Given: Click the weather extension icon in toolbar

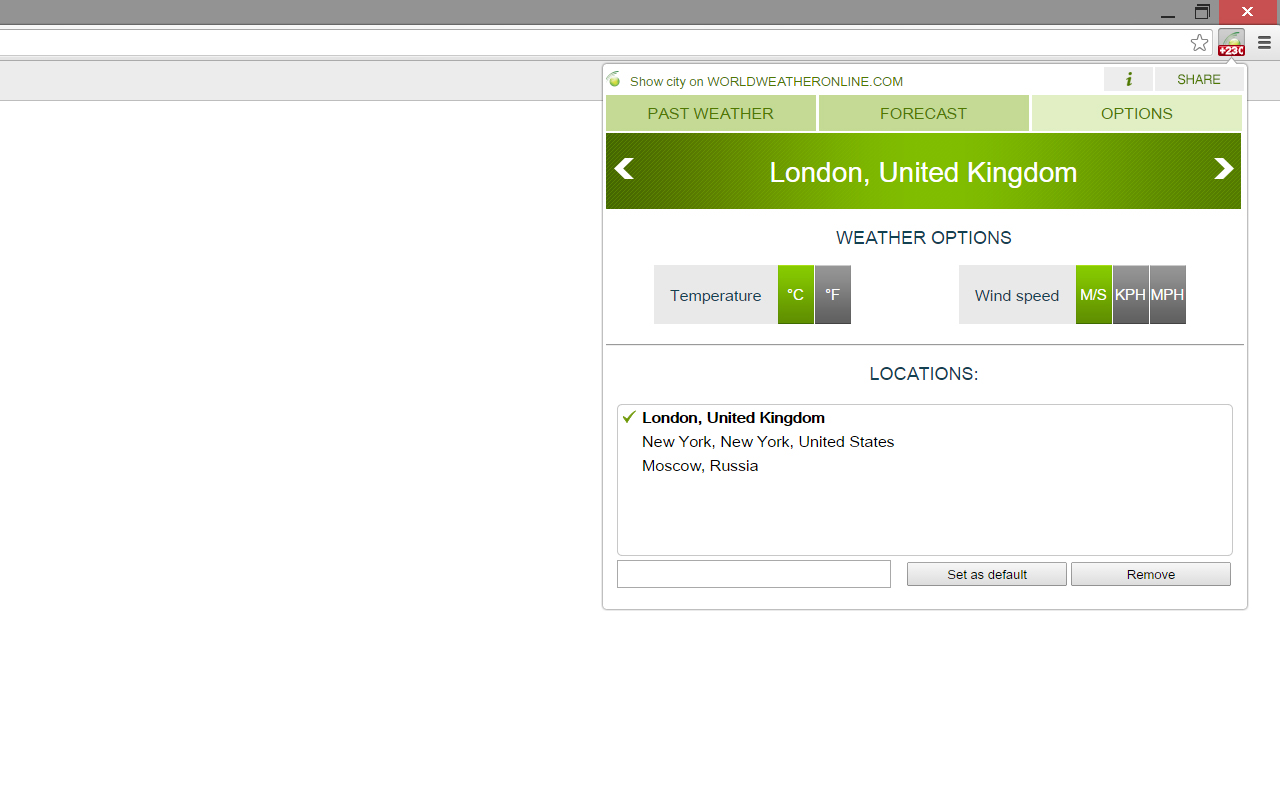Looking at the screenshot, I should [x=1231, y=43].
